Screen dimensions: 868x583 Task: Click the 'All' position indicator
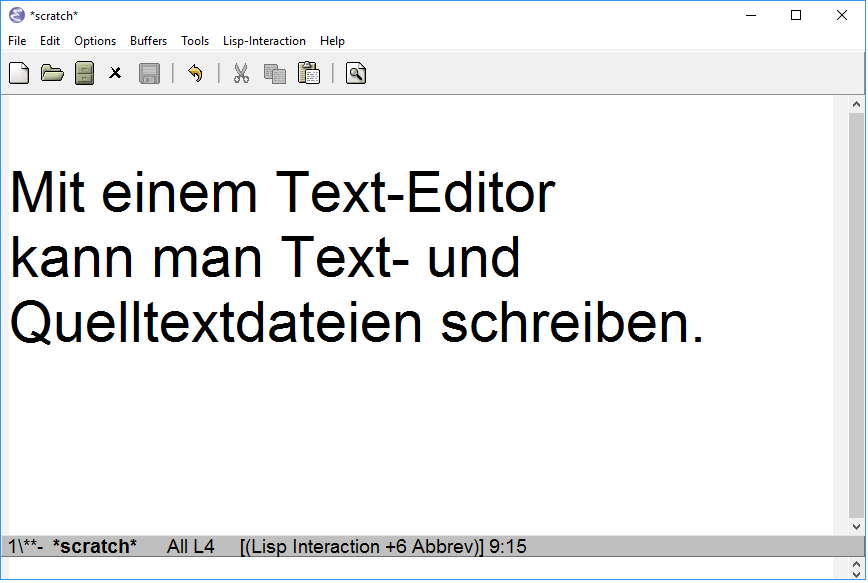(x=177, y=547)
